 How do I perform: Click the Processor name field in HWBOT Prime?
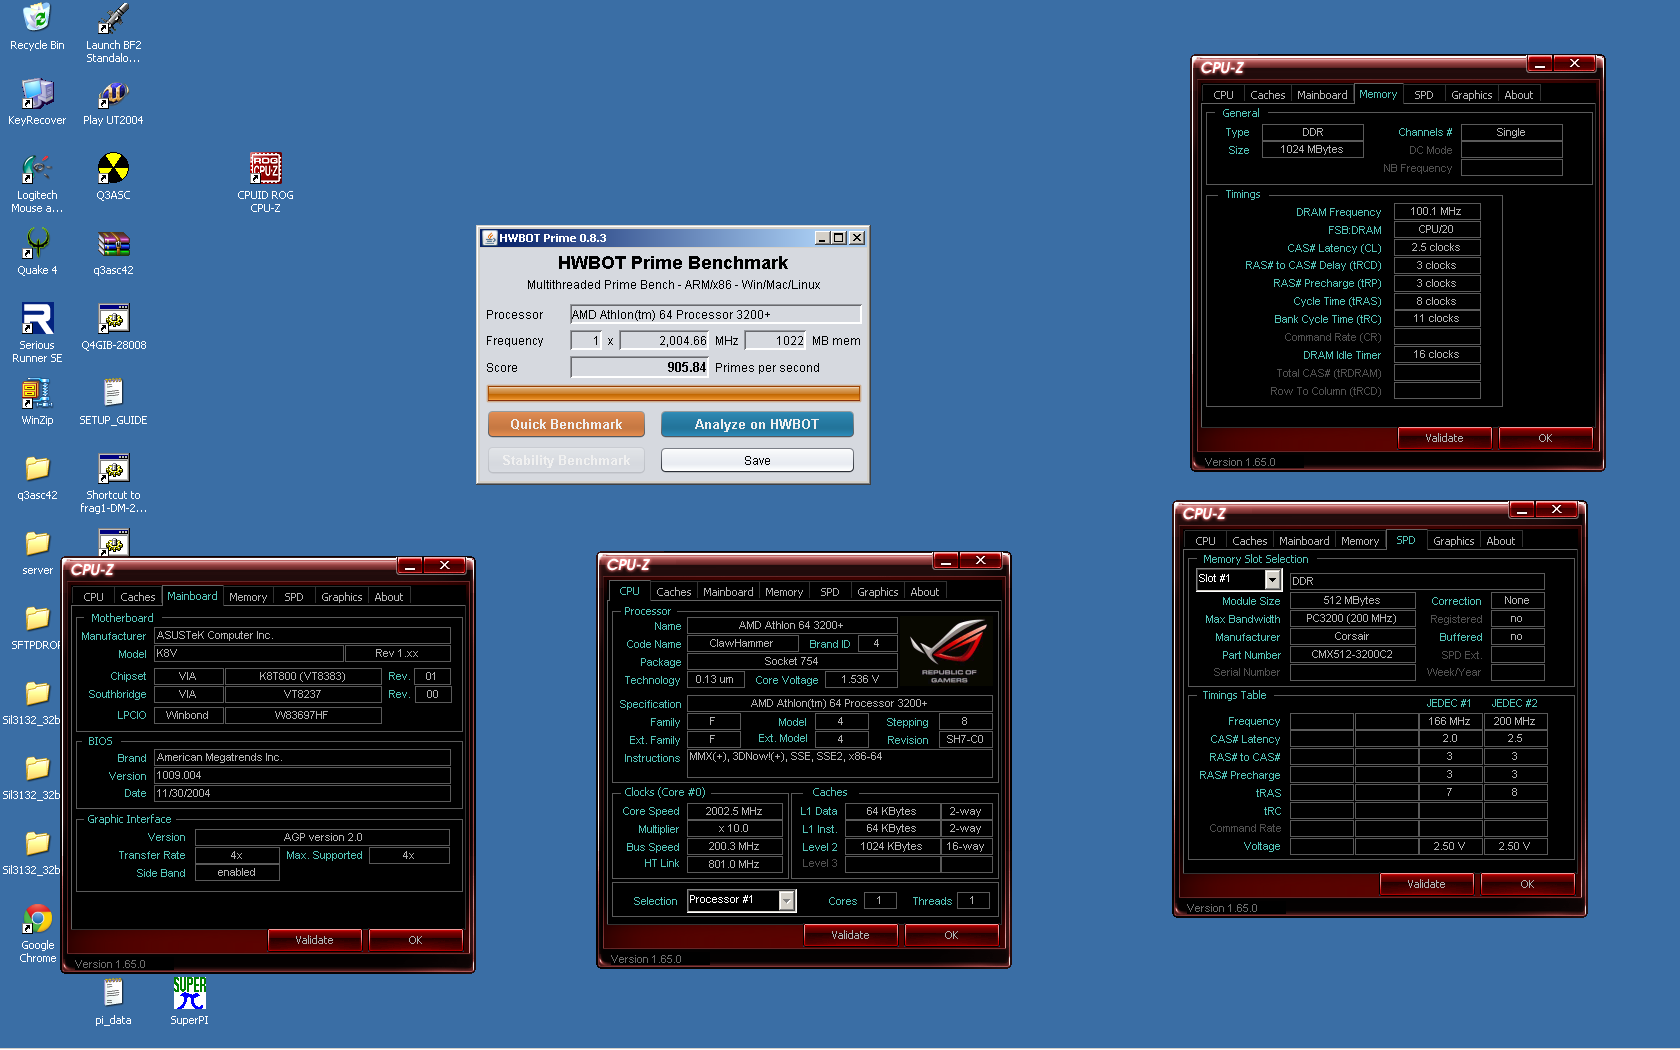tap(715, 314)
